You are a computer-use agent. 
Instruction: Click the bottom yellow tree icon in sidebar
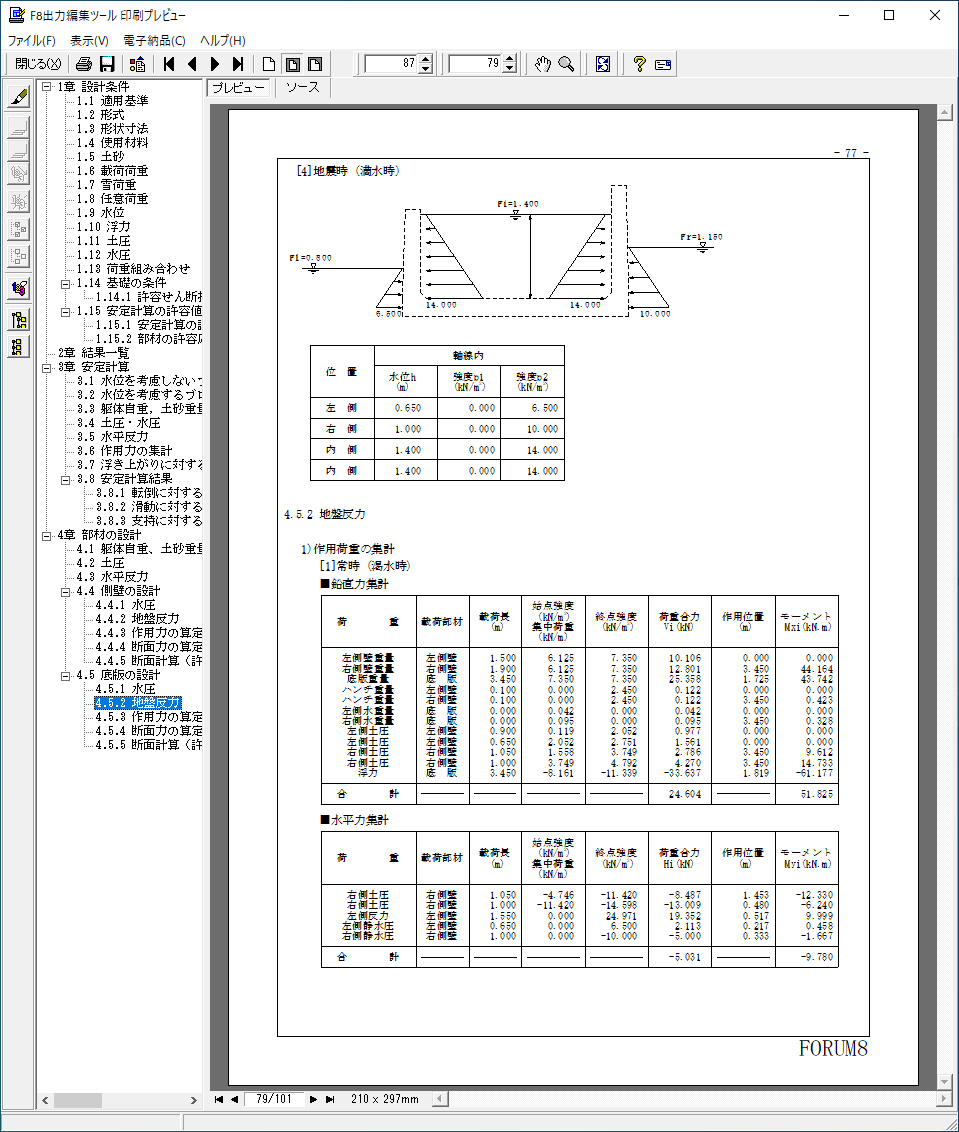point(19,347)
